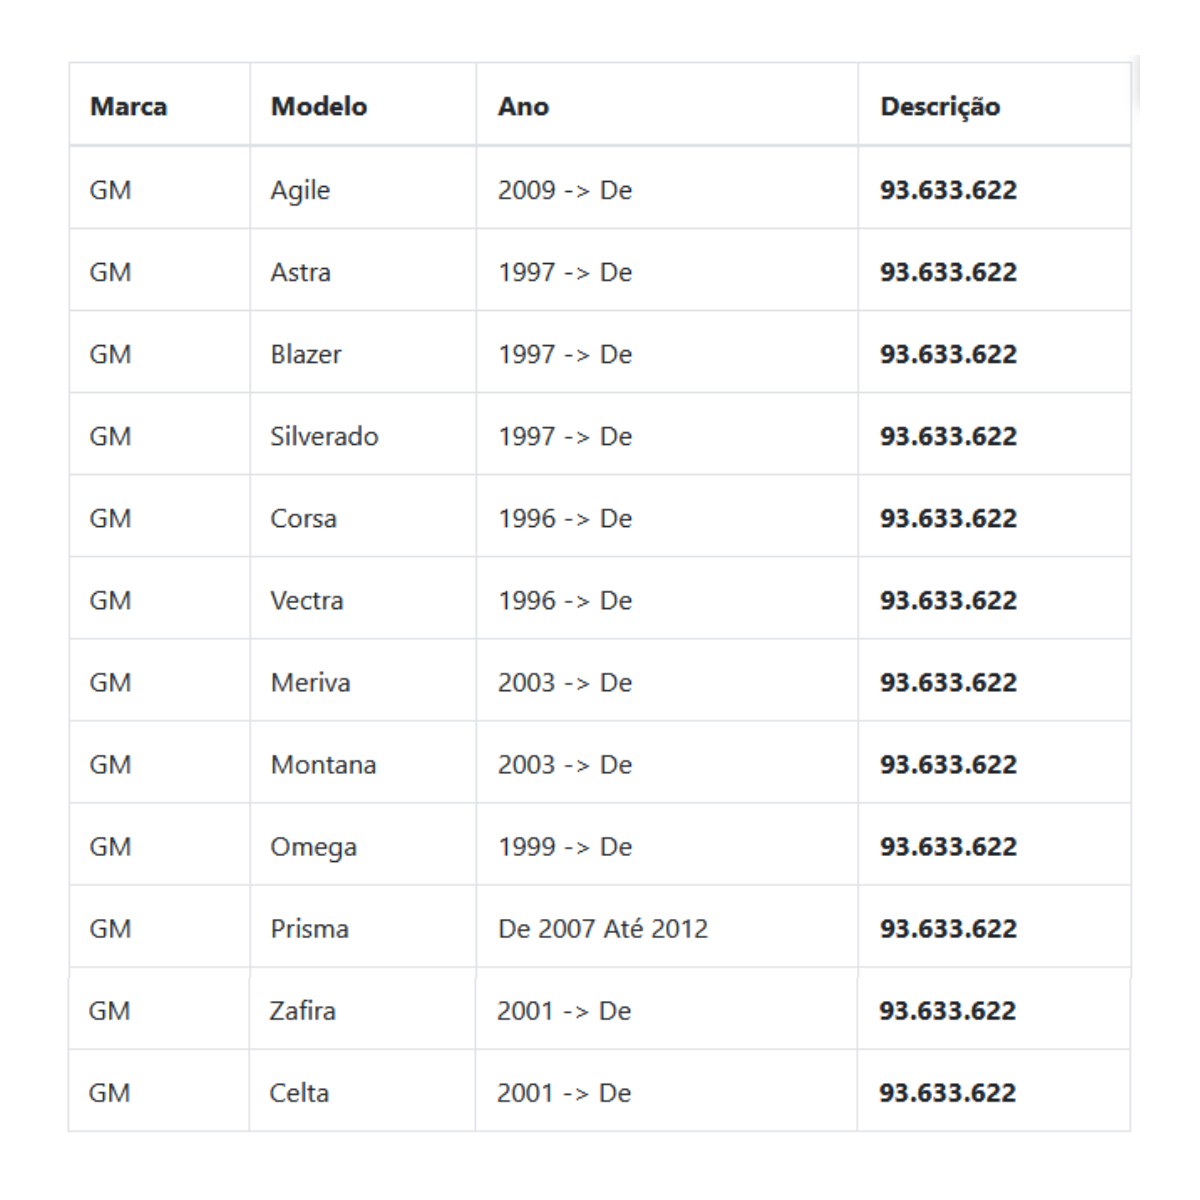Select the Meriva model cell

click(363, 680)
